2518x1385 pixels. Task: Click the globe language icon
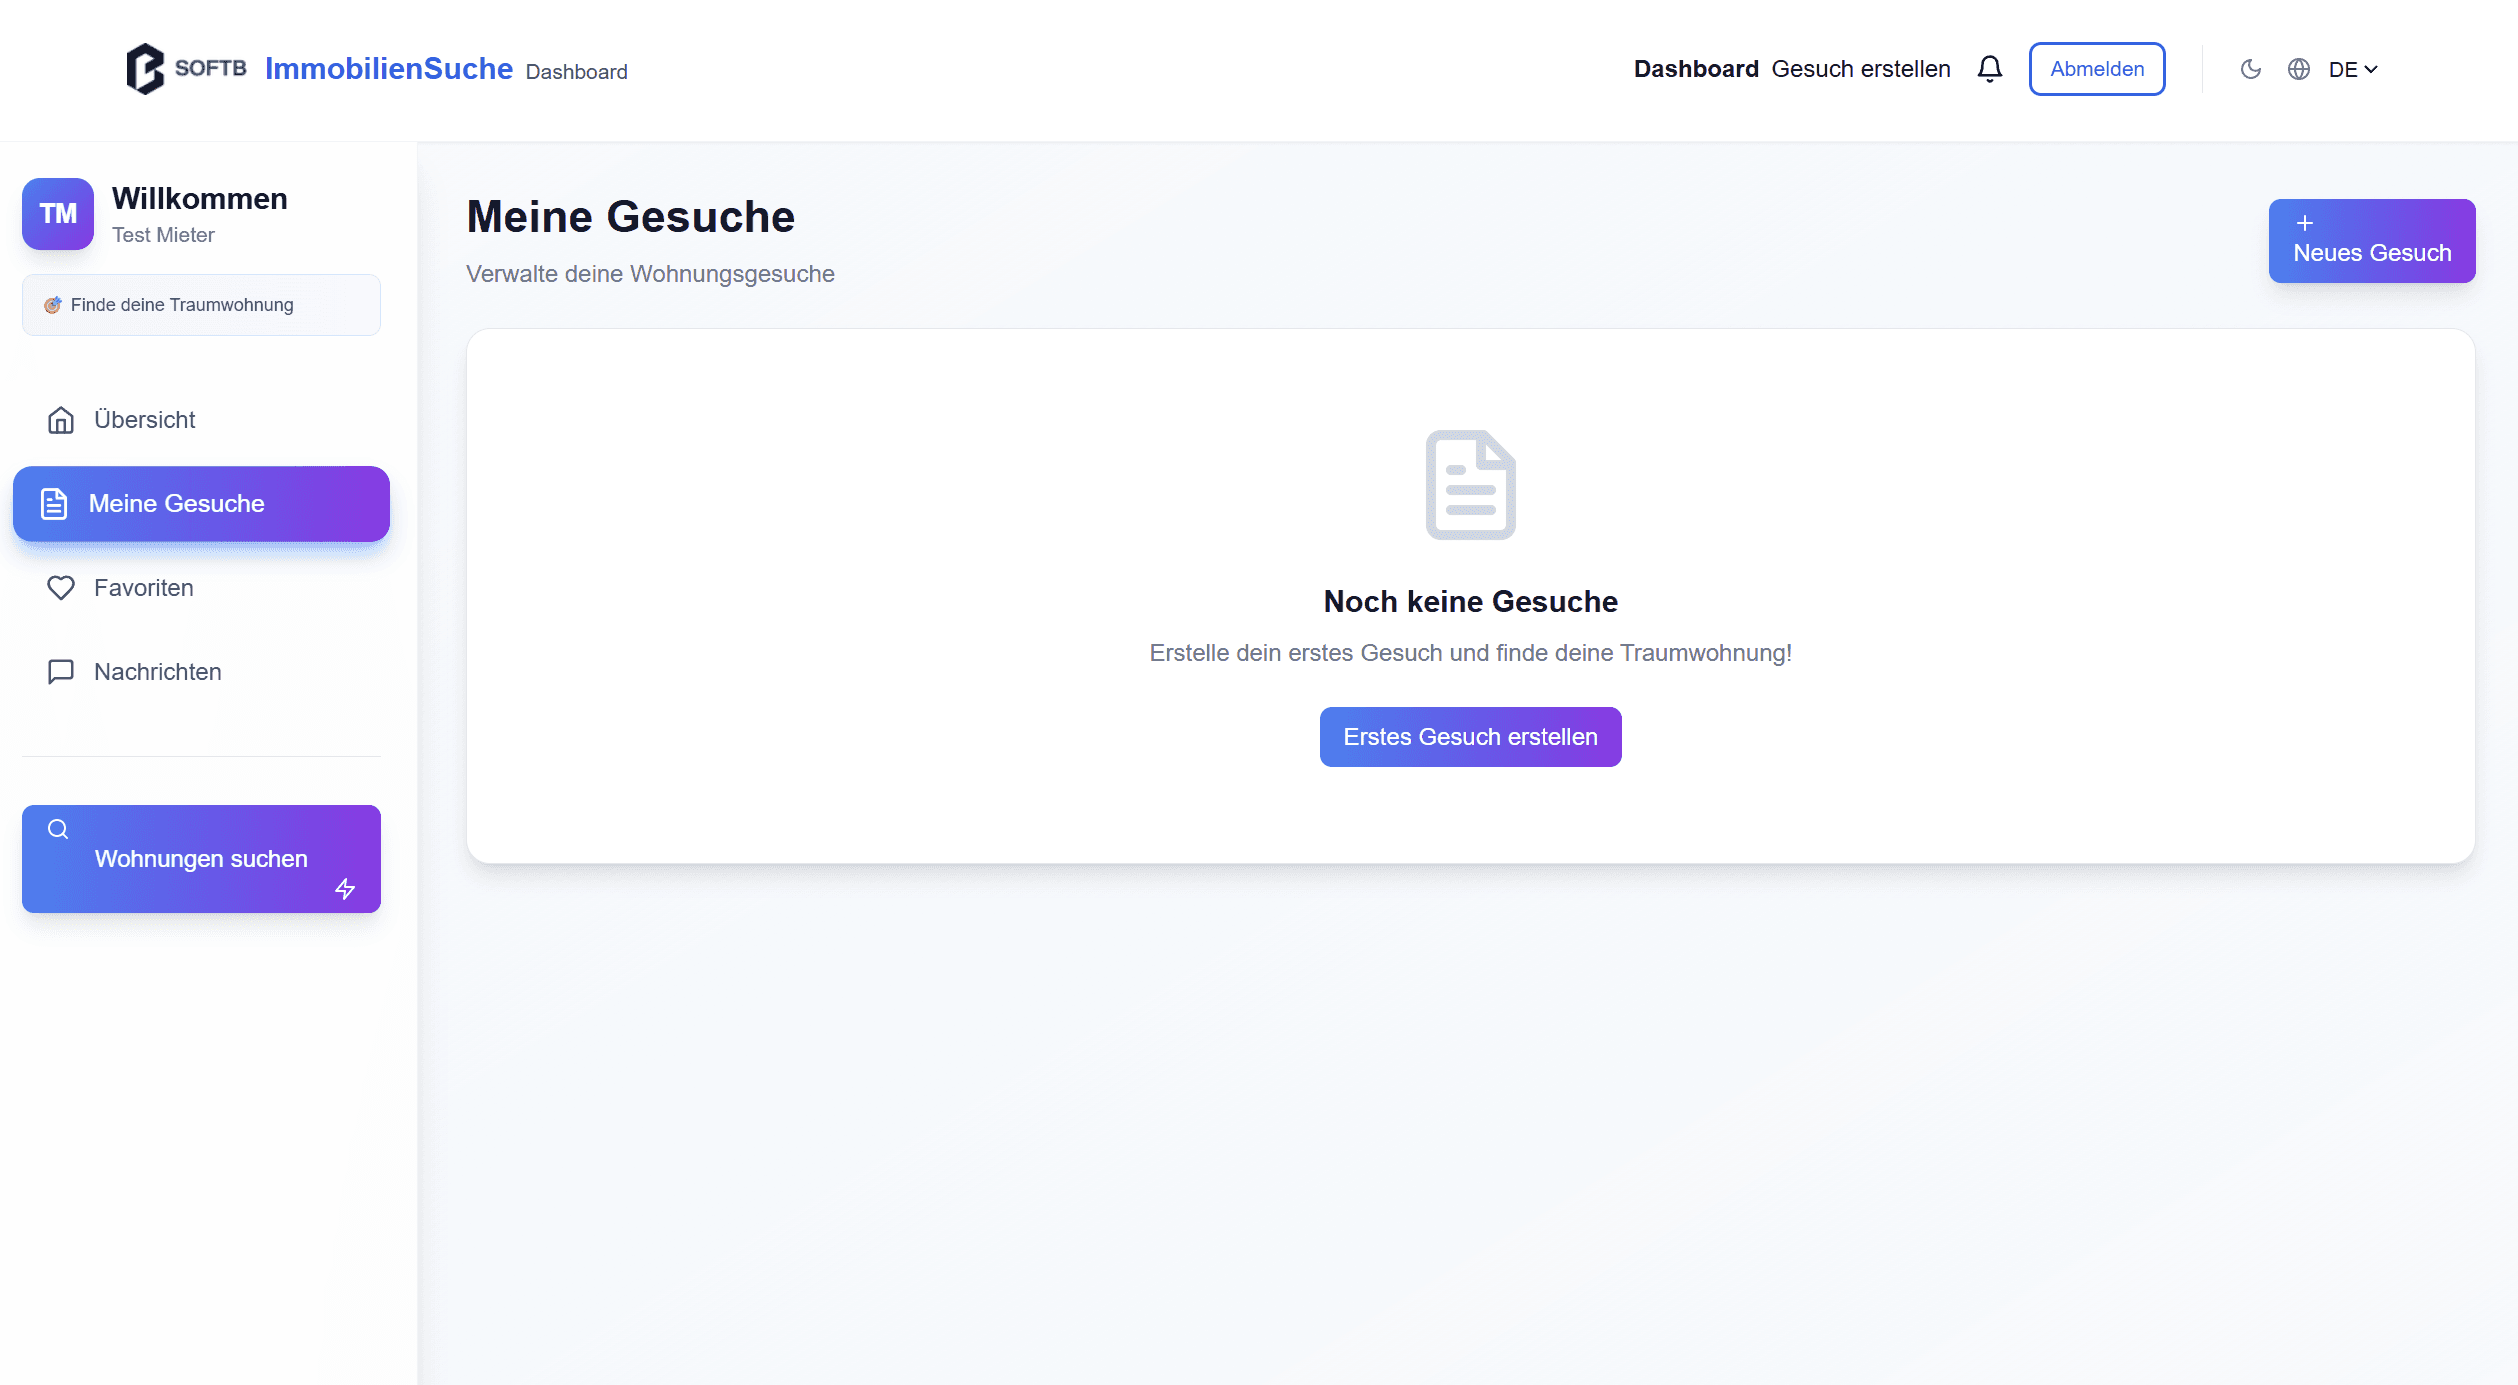2298,69
